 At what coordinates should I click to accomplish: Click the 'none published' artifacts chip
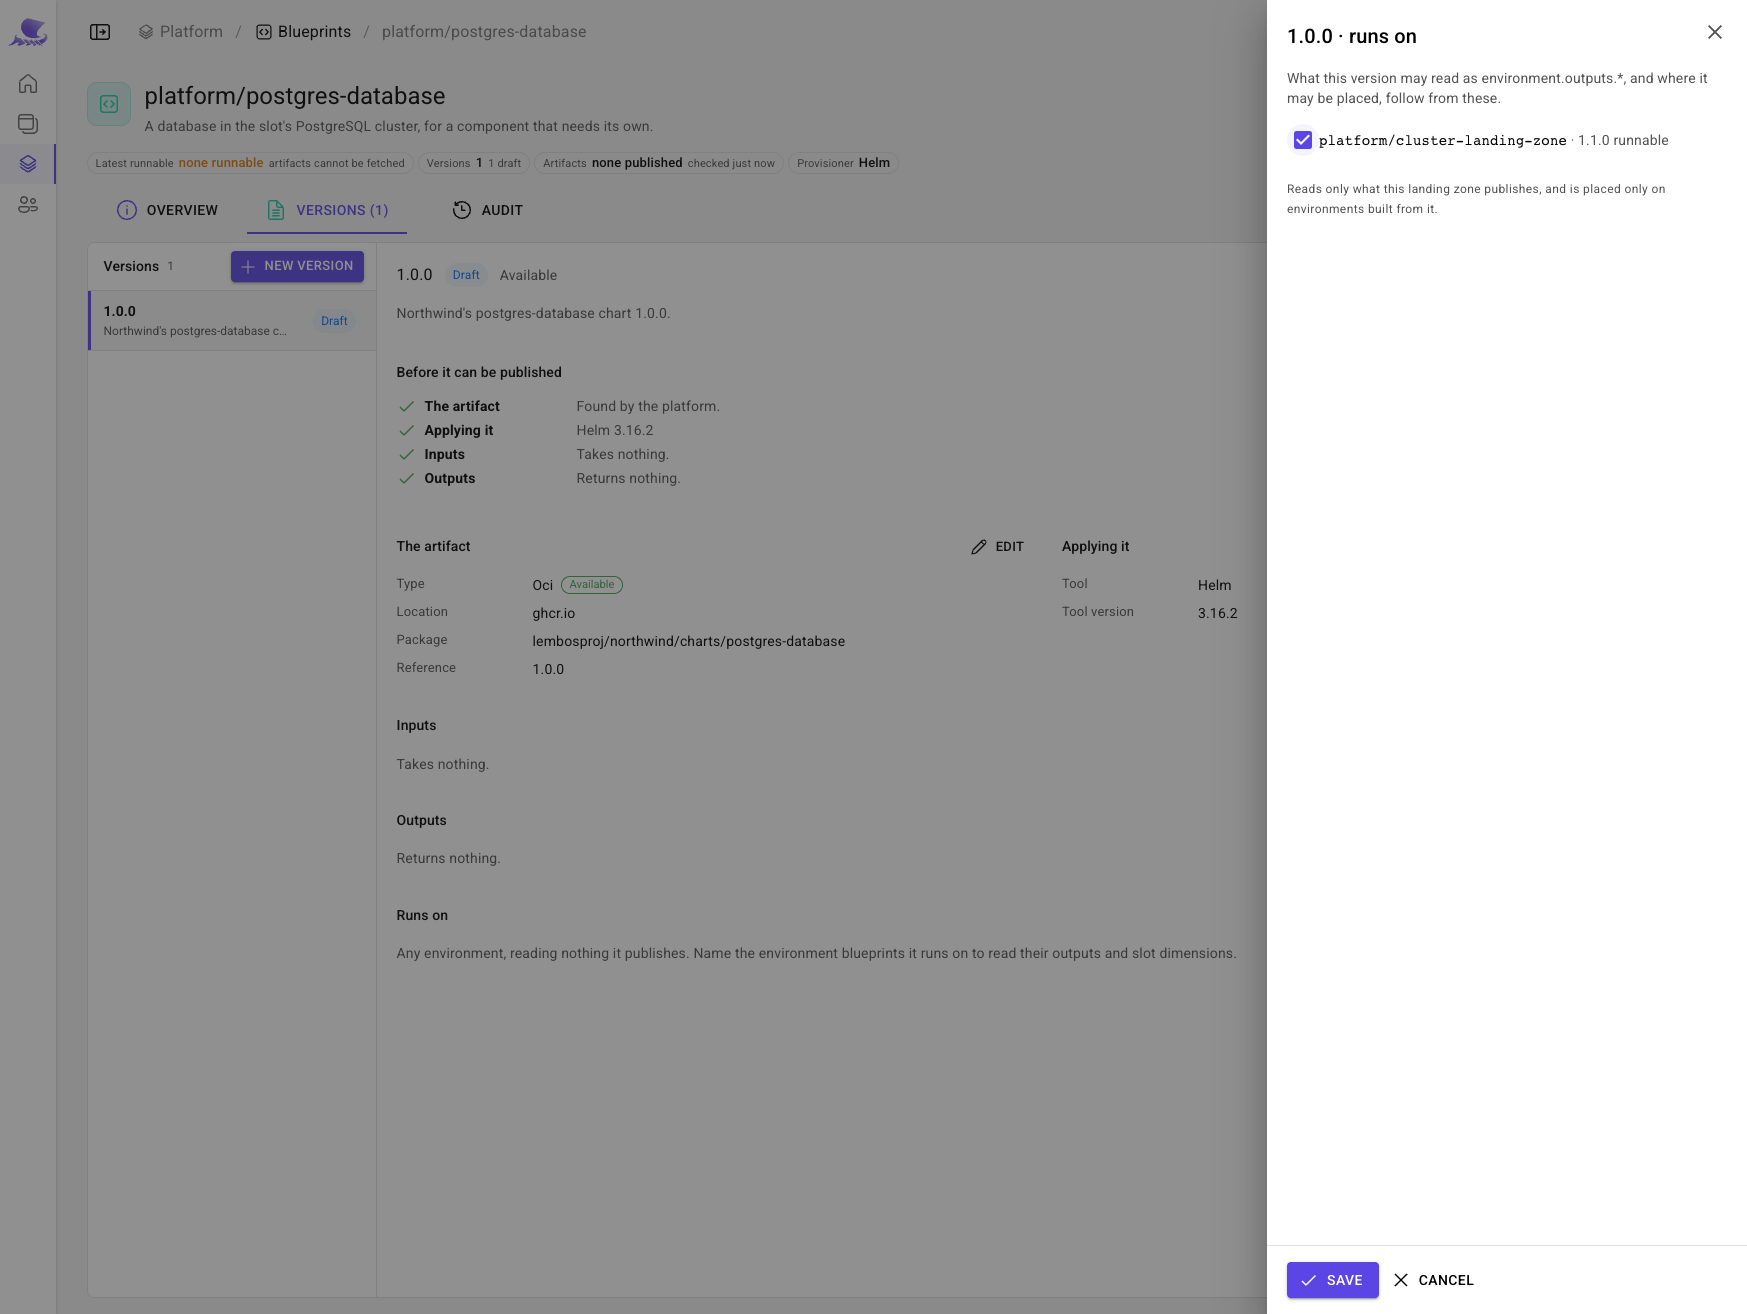coord(659,163)
